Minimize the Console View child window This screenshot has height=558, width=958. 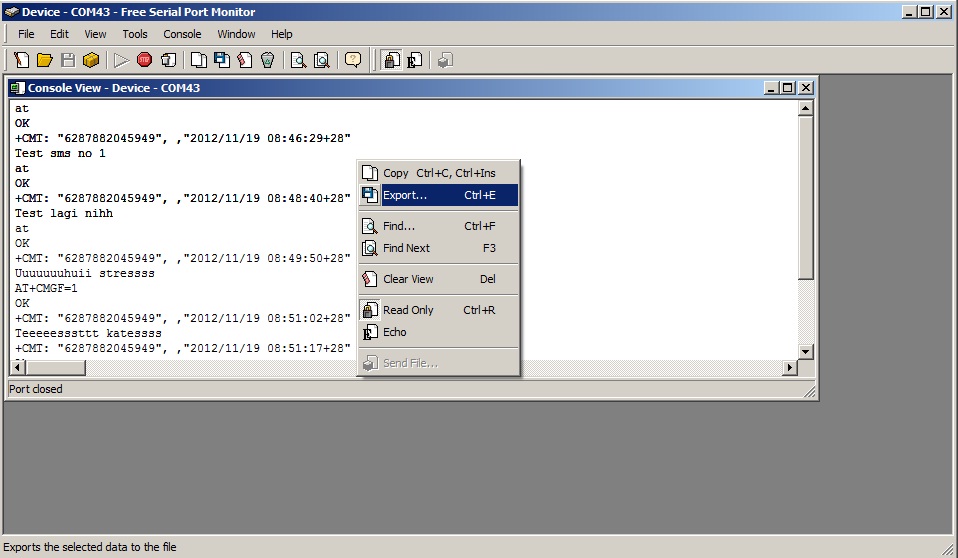tap(771, 88)
